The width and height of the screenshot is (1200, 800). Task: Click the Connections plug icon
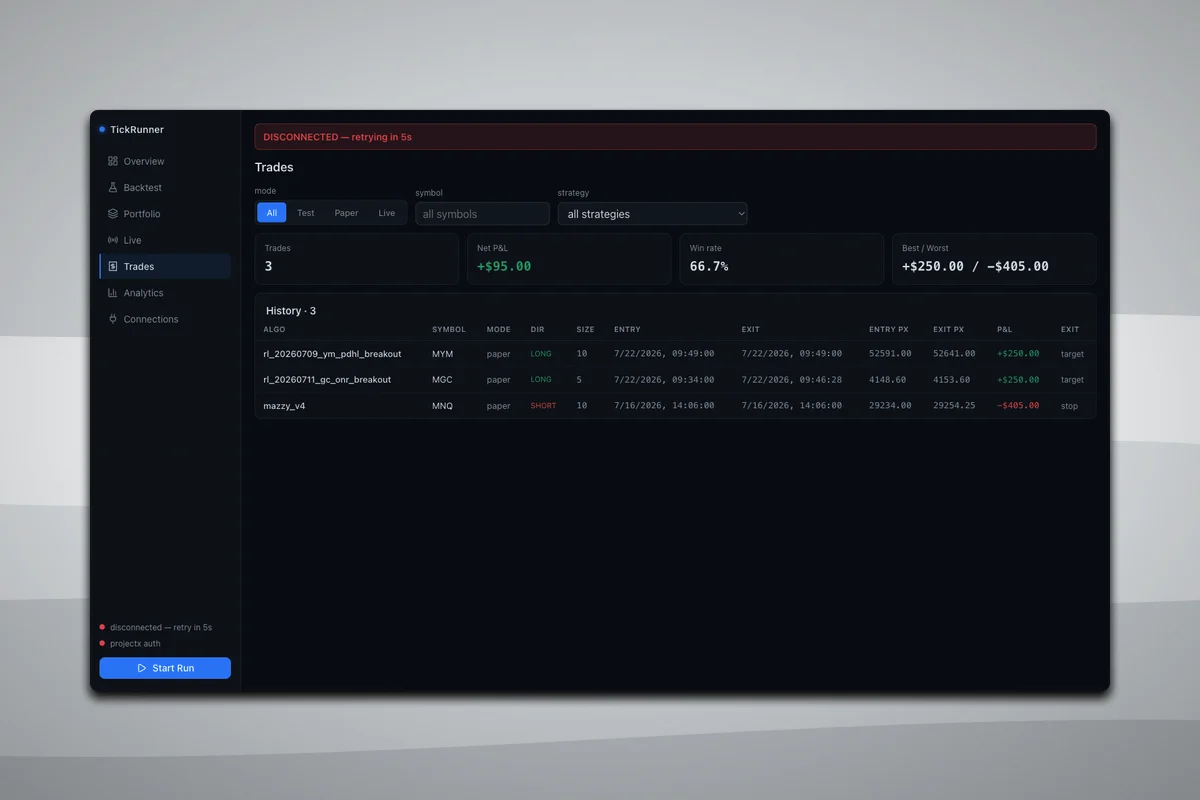click(x=113, y=319)
